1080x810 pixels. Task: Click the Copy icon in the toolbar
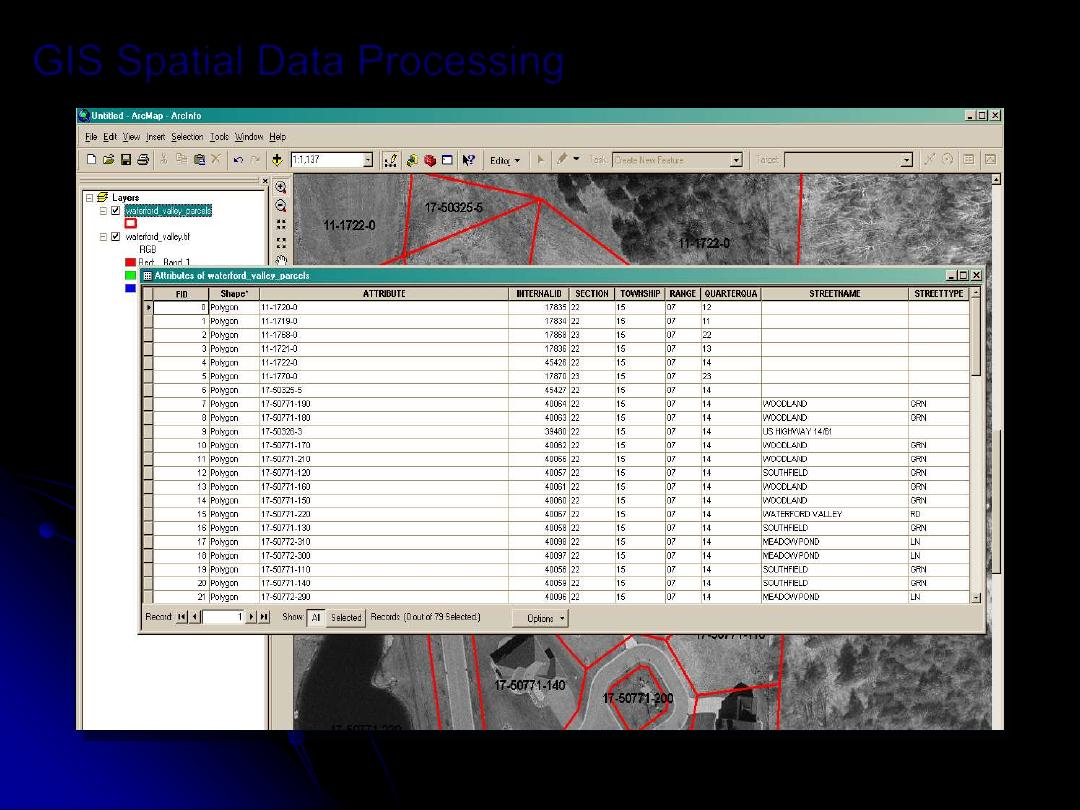[181, 160]
